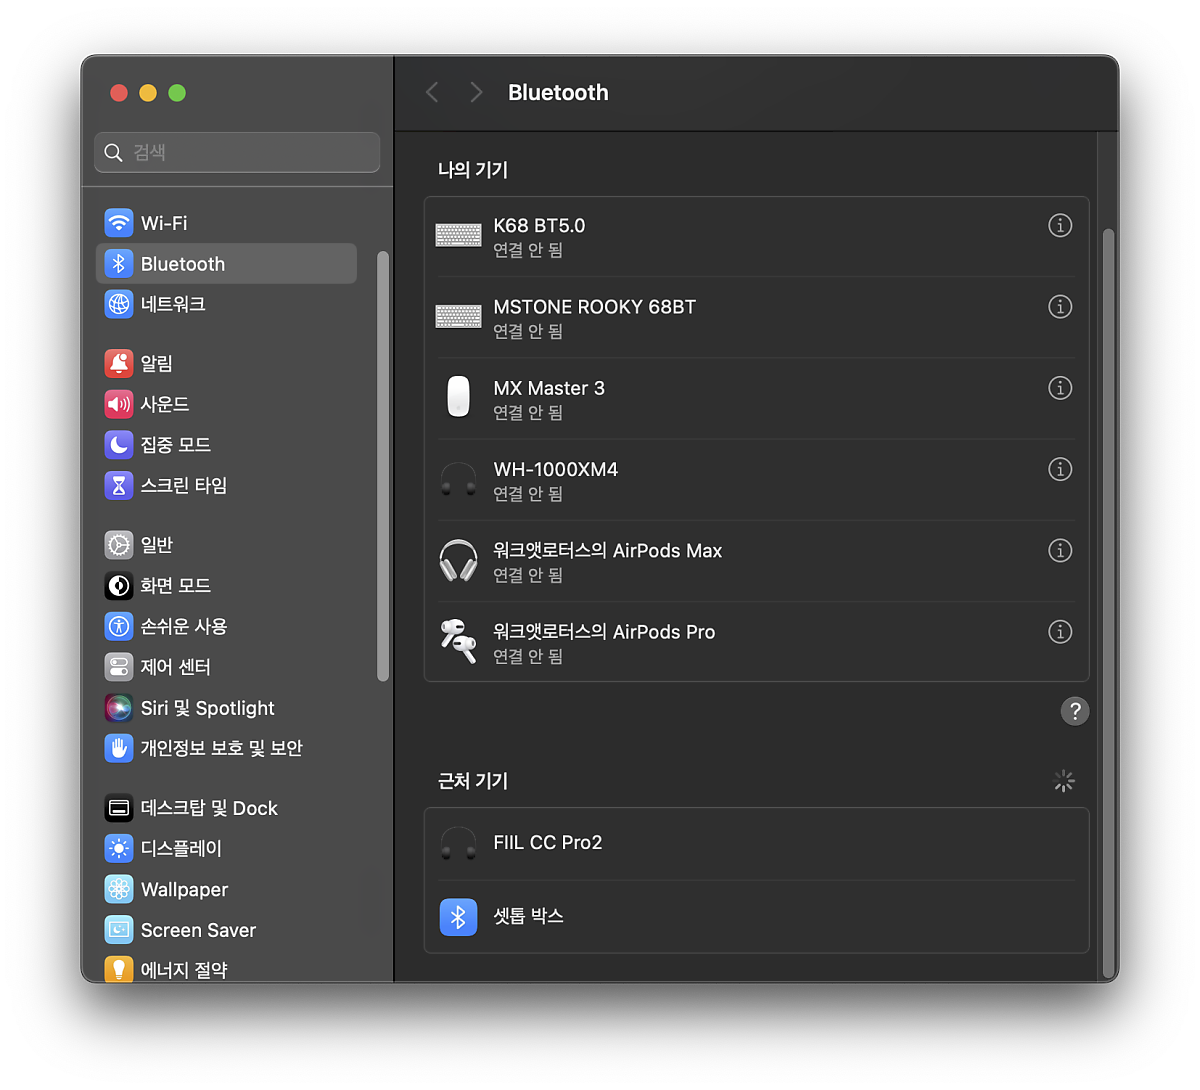Click the AirPods Pro earbuds icon
Viewport: 1200px width, 1090px height.
[458, 641]
